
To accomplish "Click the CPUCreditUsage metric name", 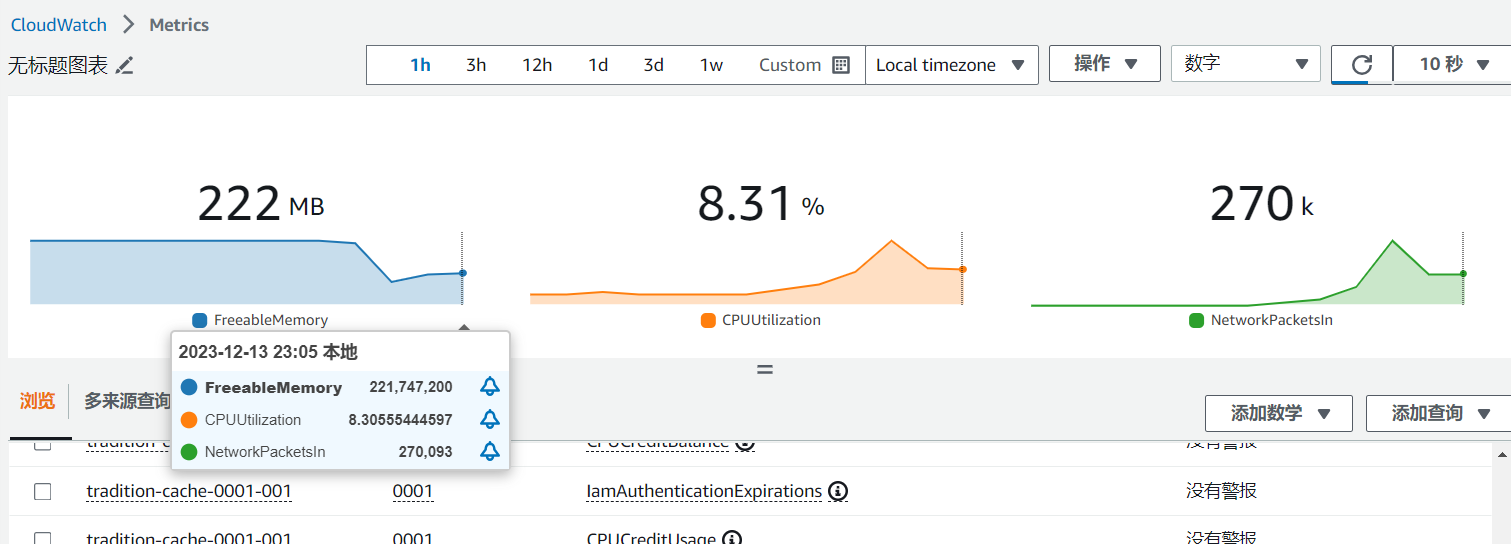I will click(x=651, y=538).
